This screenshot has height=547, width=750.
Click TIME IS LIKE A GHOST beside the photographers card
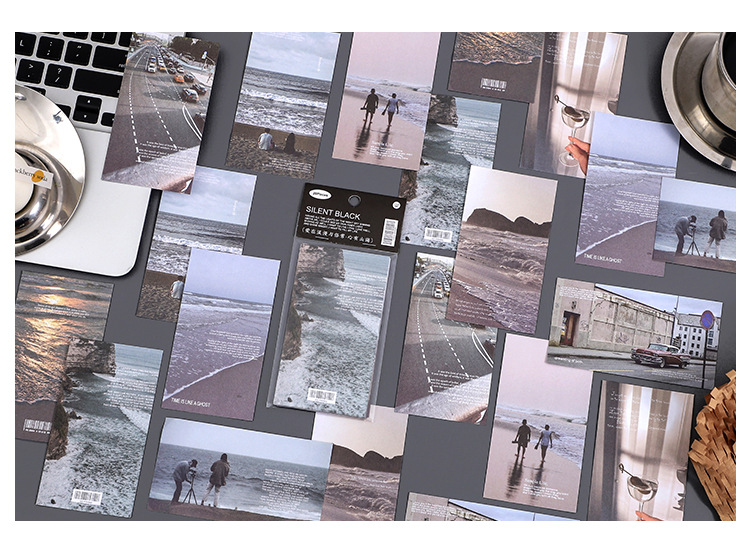point(603,259)
